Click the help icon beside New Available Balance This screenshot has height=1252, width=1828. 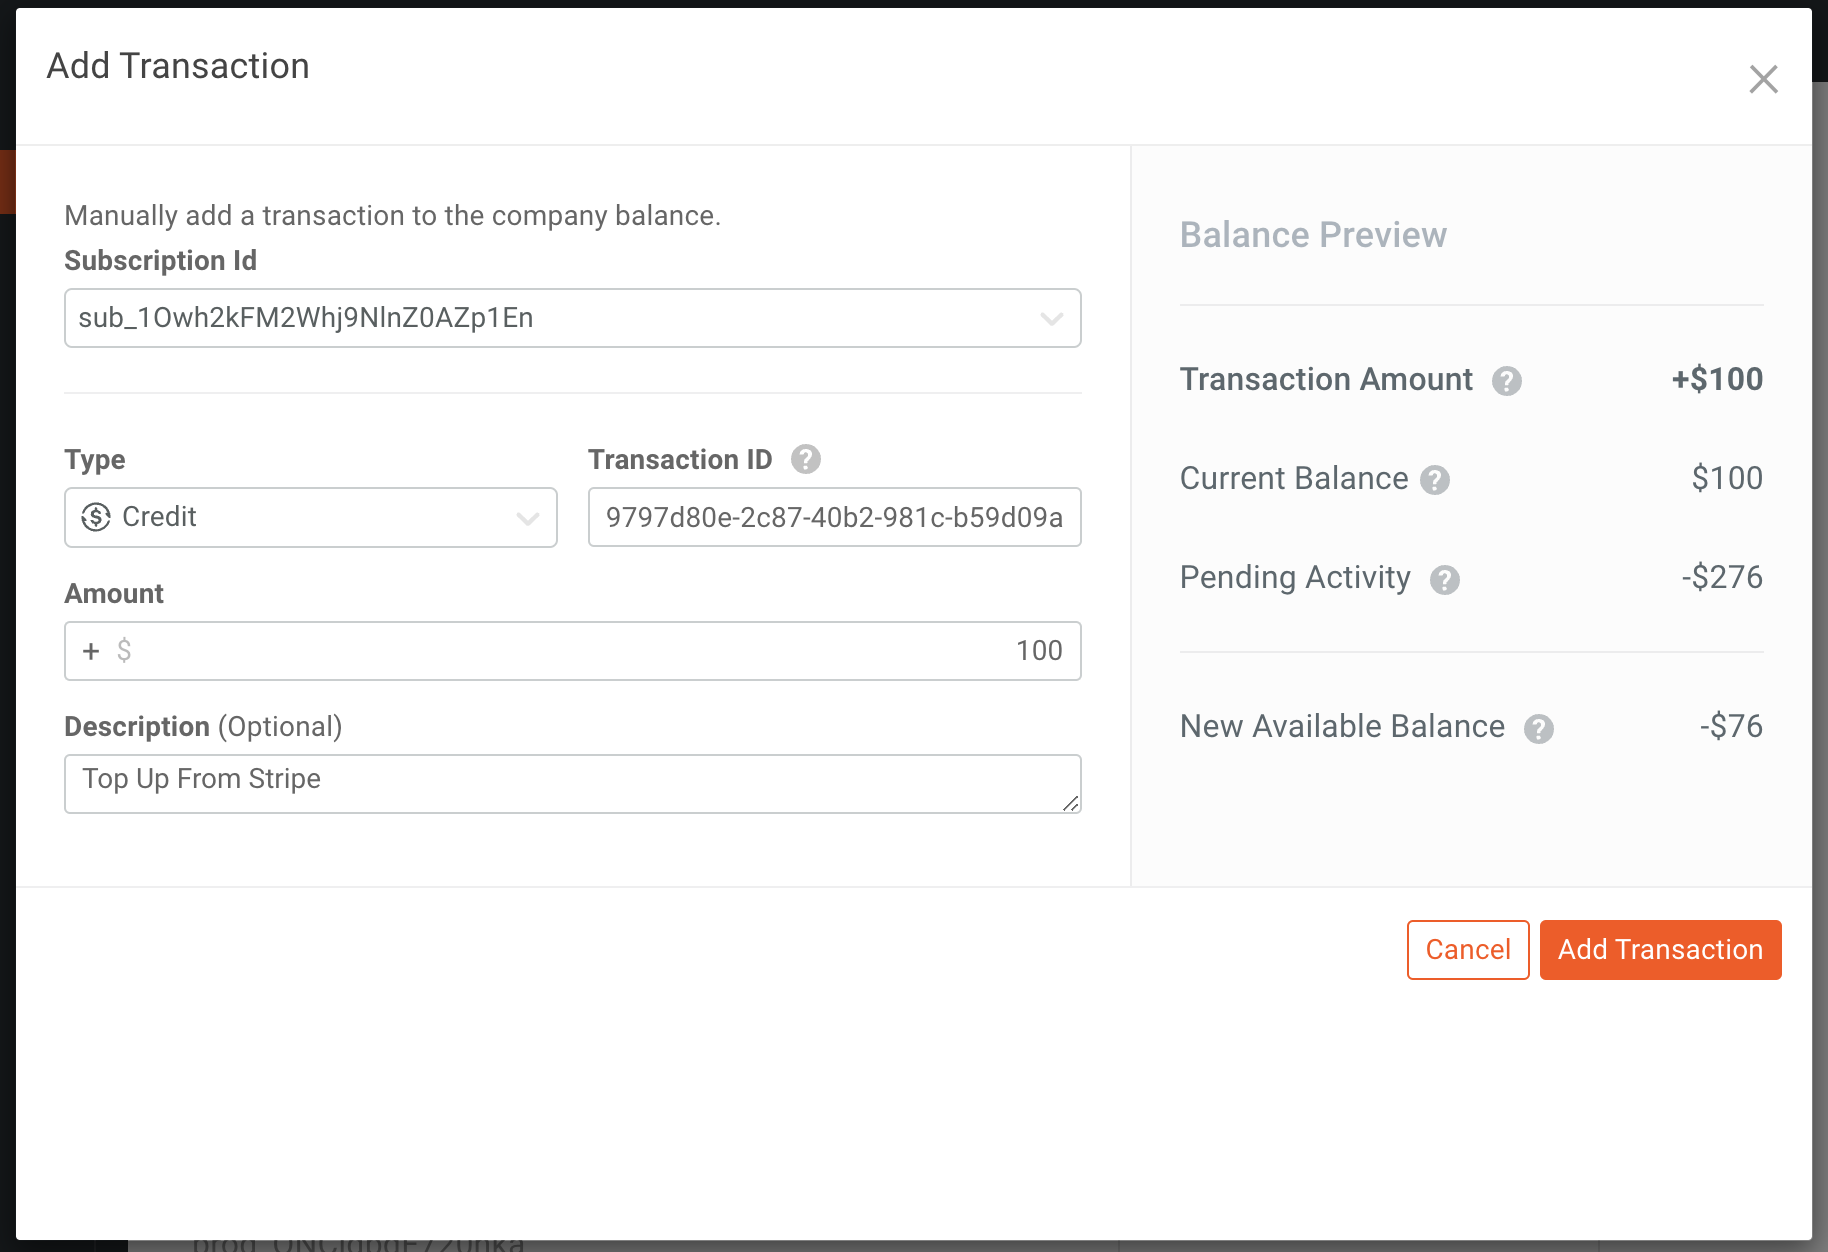click(1539, 728)
